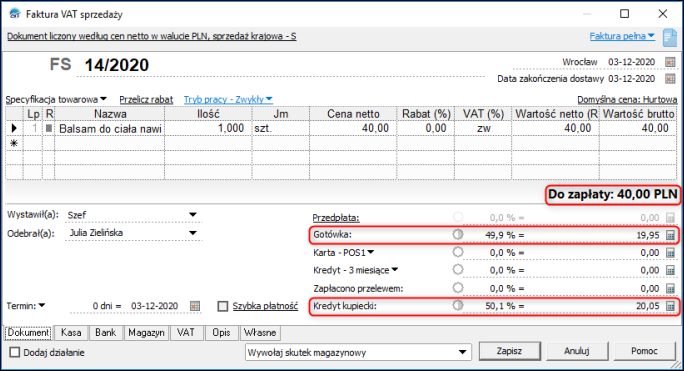Viewport: 684px width, 371px height.
Task: Open calculator icon in Gotówka row
Action: pyautogui.click(x=670, y=235)
